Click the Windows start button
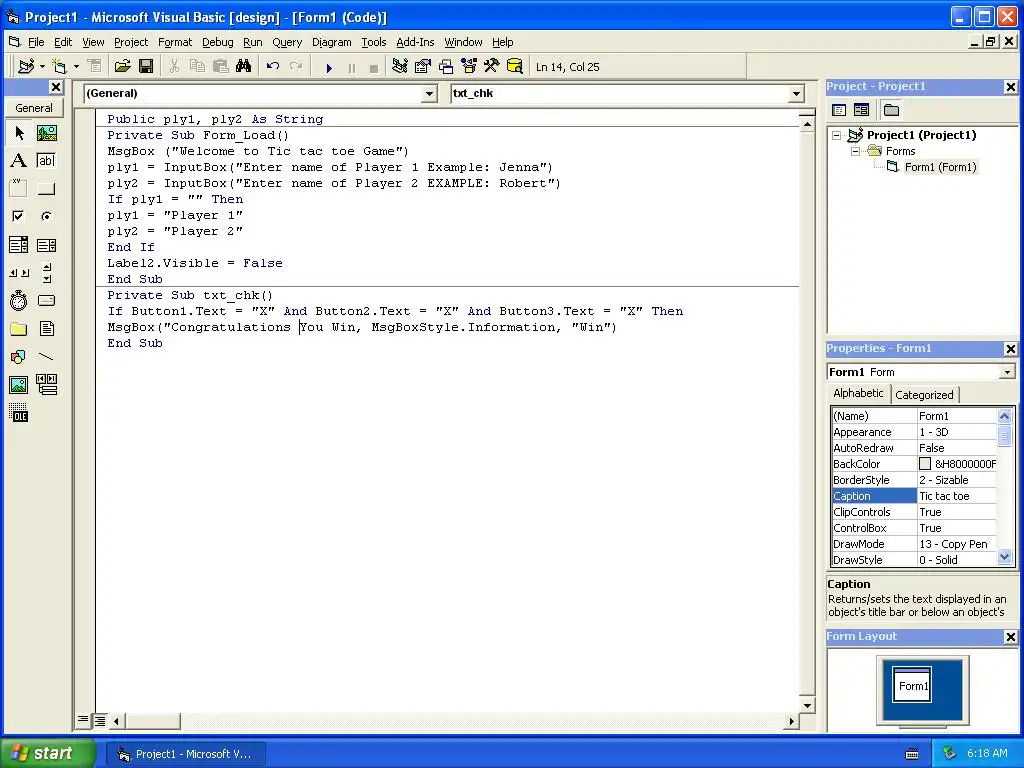 point(48,753)
